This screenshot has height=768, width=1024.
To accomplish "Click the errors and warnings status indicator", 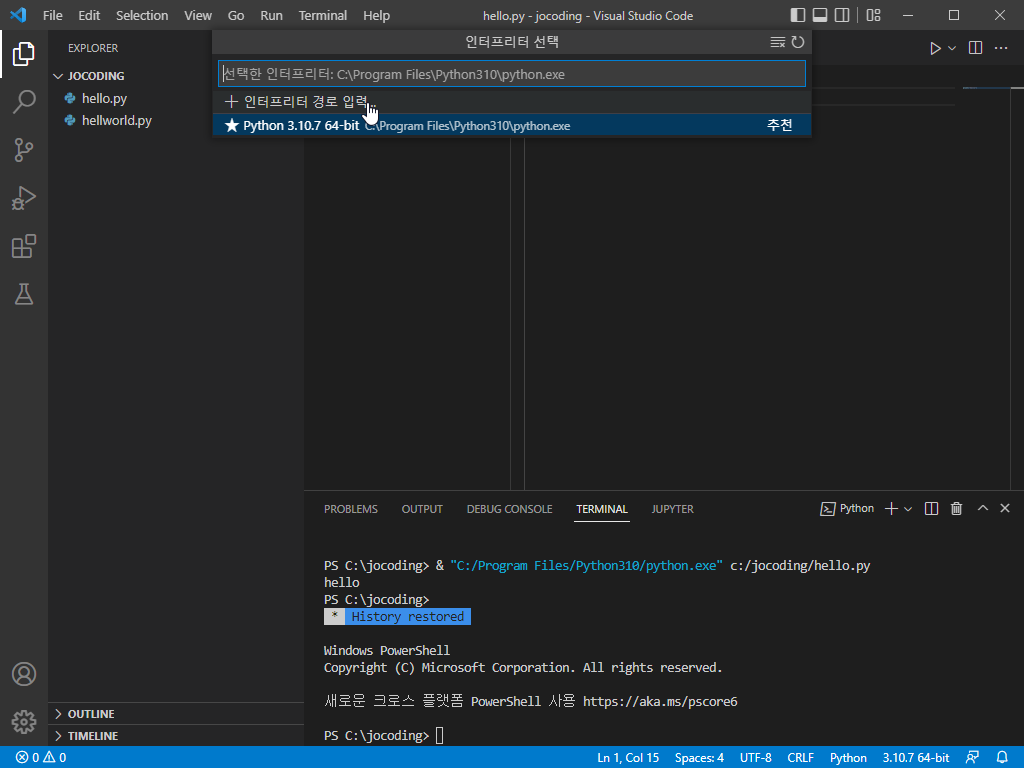I will point(41,758).
